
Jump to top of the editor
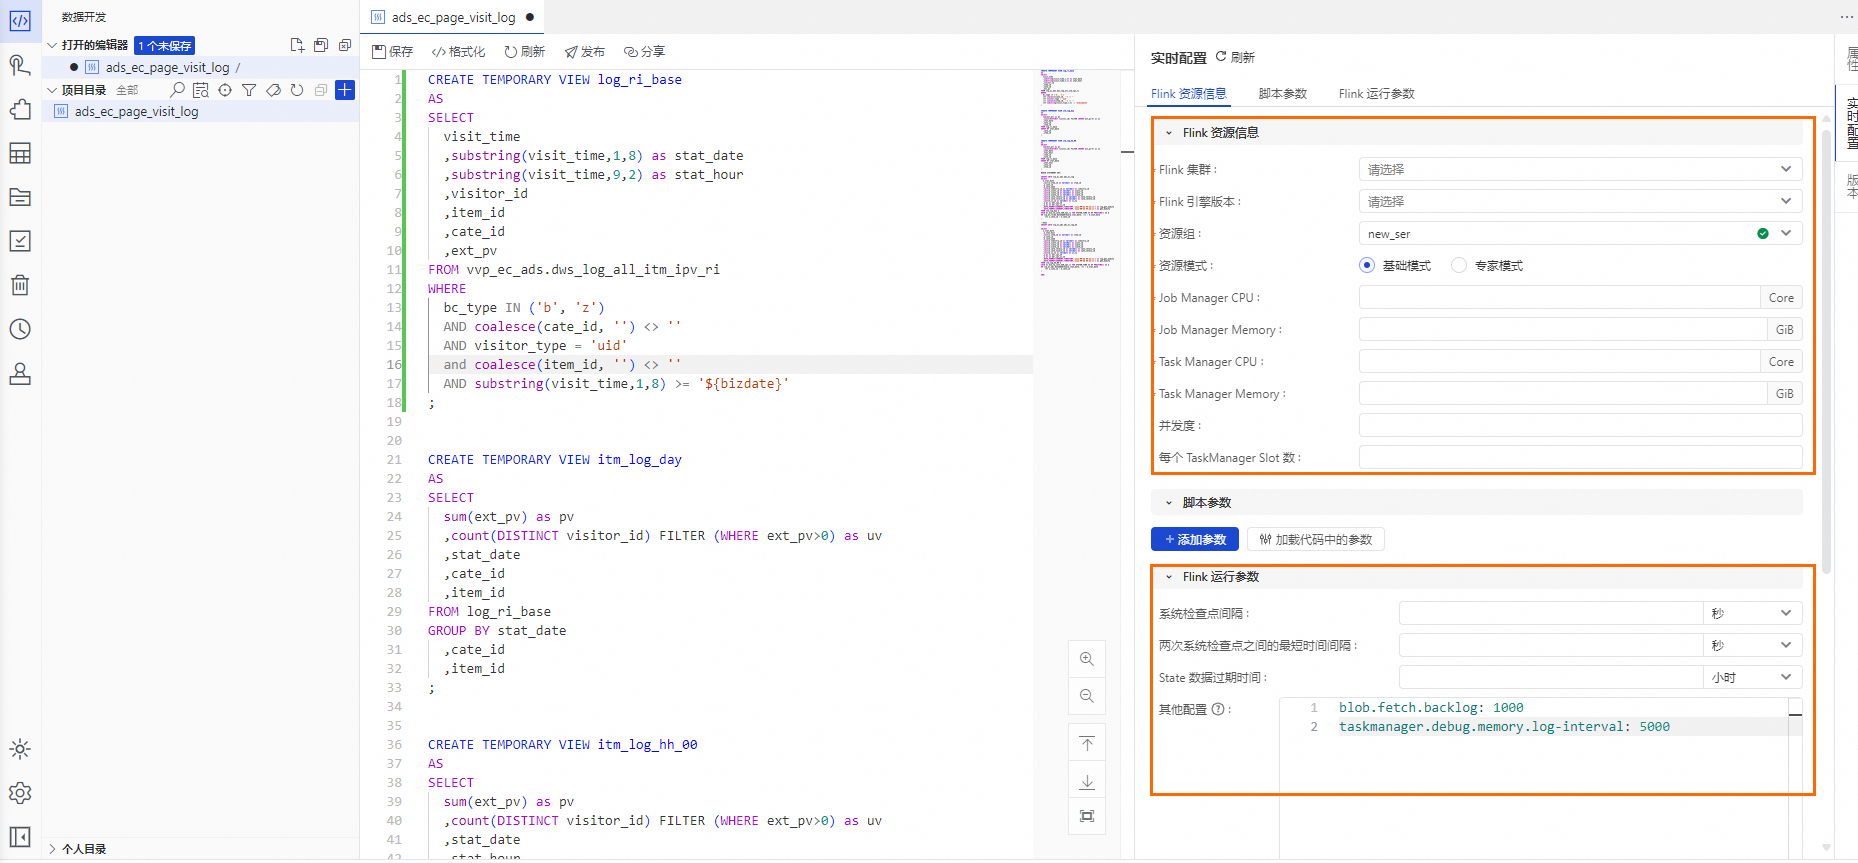(1087, 743)
